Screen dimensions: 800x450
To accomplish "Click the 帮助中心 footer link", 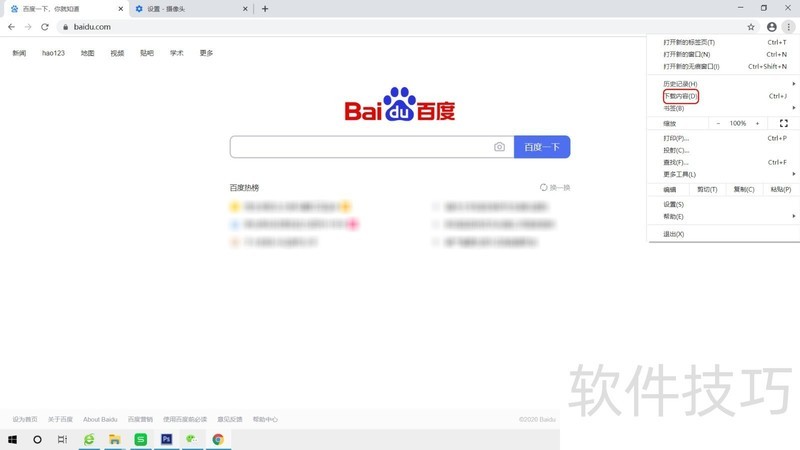I will point(265,419).
